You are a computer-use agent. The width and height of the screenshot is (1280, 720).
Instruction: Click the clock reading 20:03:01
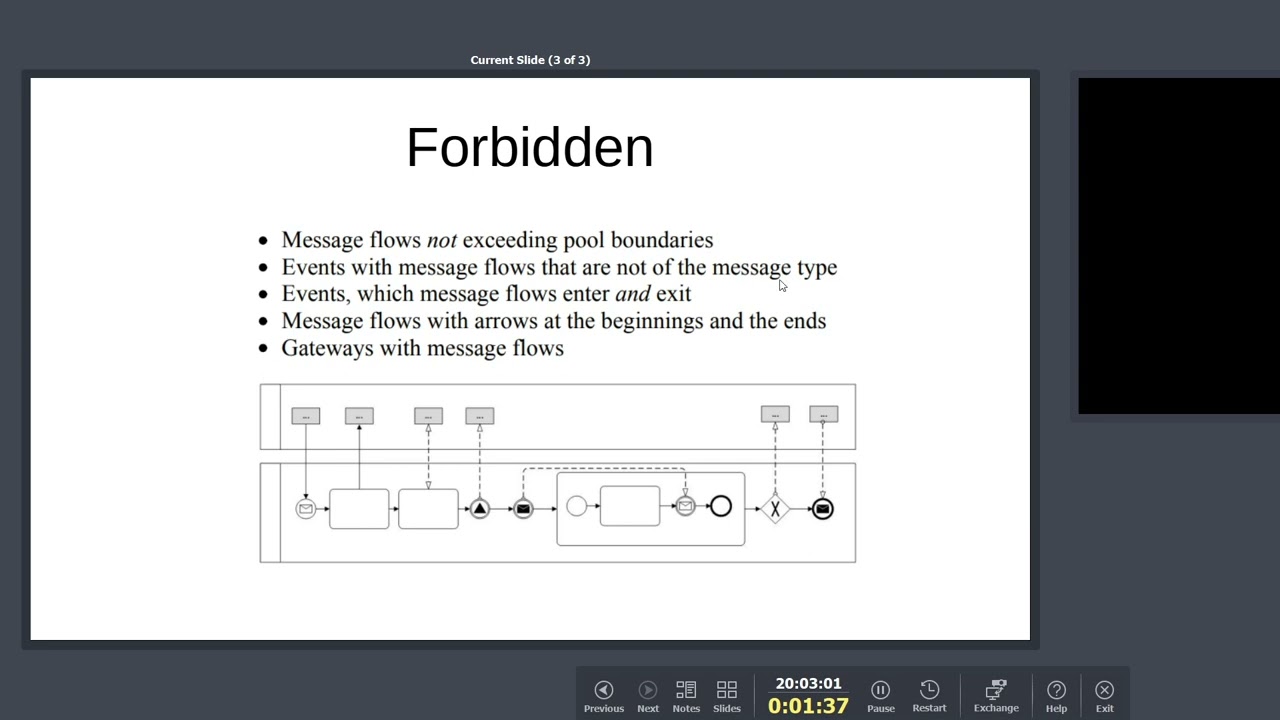[808, 684]
